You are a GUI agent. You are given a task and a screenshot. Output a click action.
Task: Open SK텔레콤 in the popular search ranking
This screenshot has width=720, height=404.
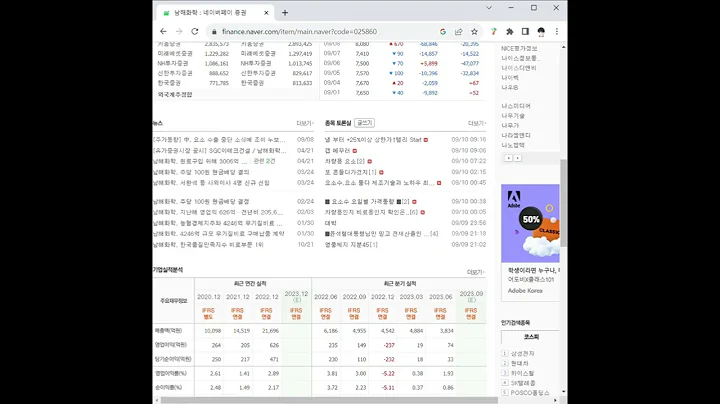coord(523,383)
